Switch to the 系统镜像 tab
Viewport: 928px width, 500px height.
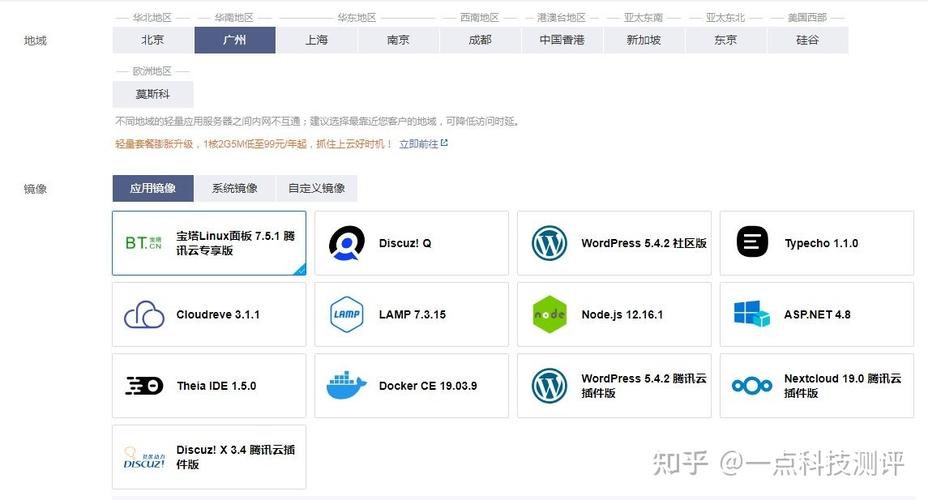(235, 188)
